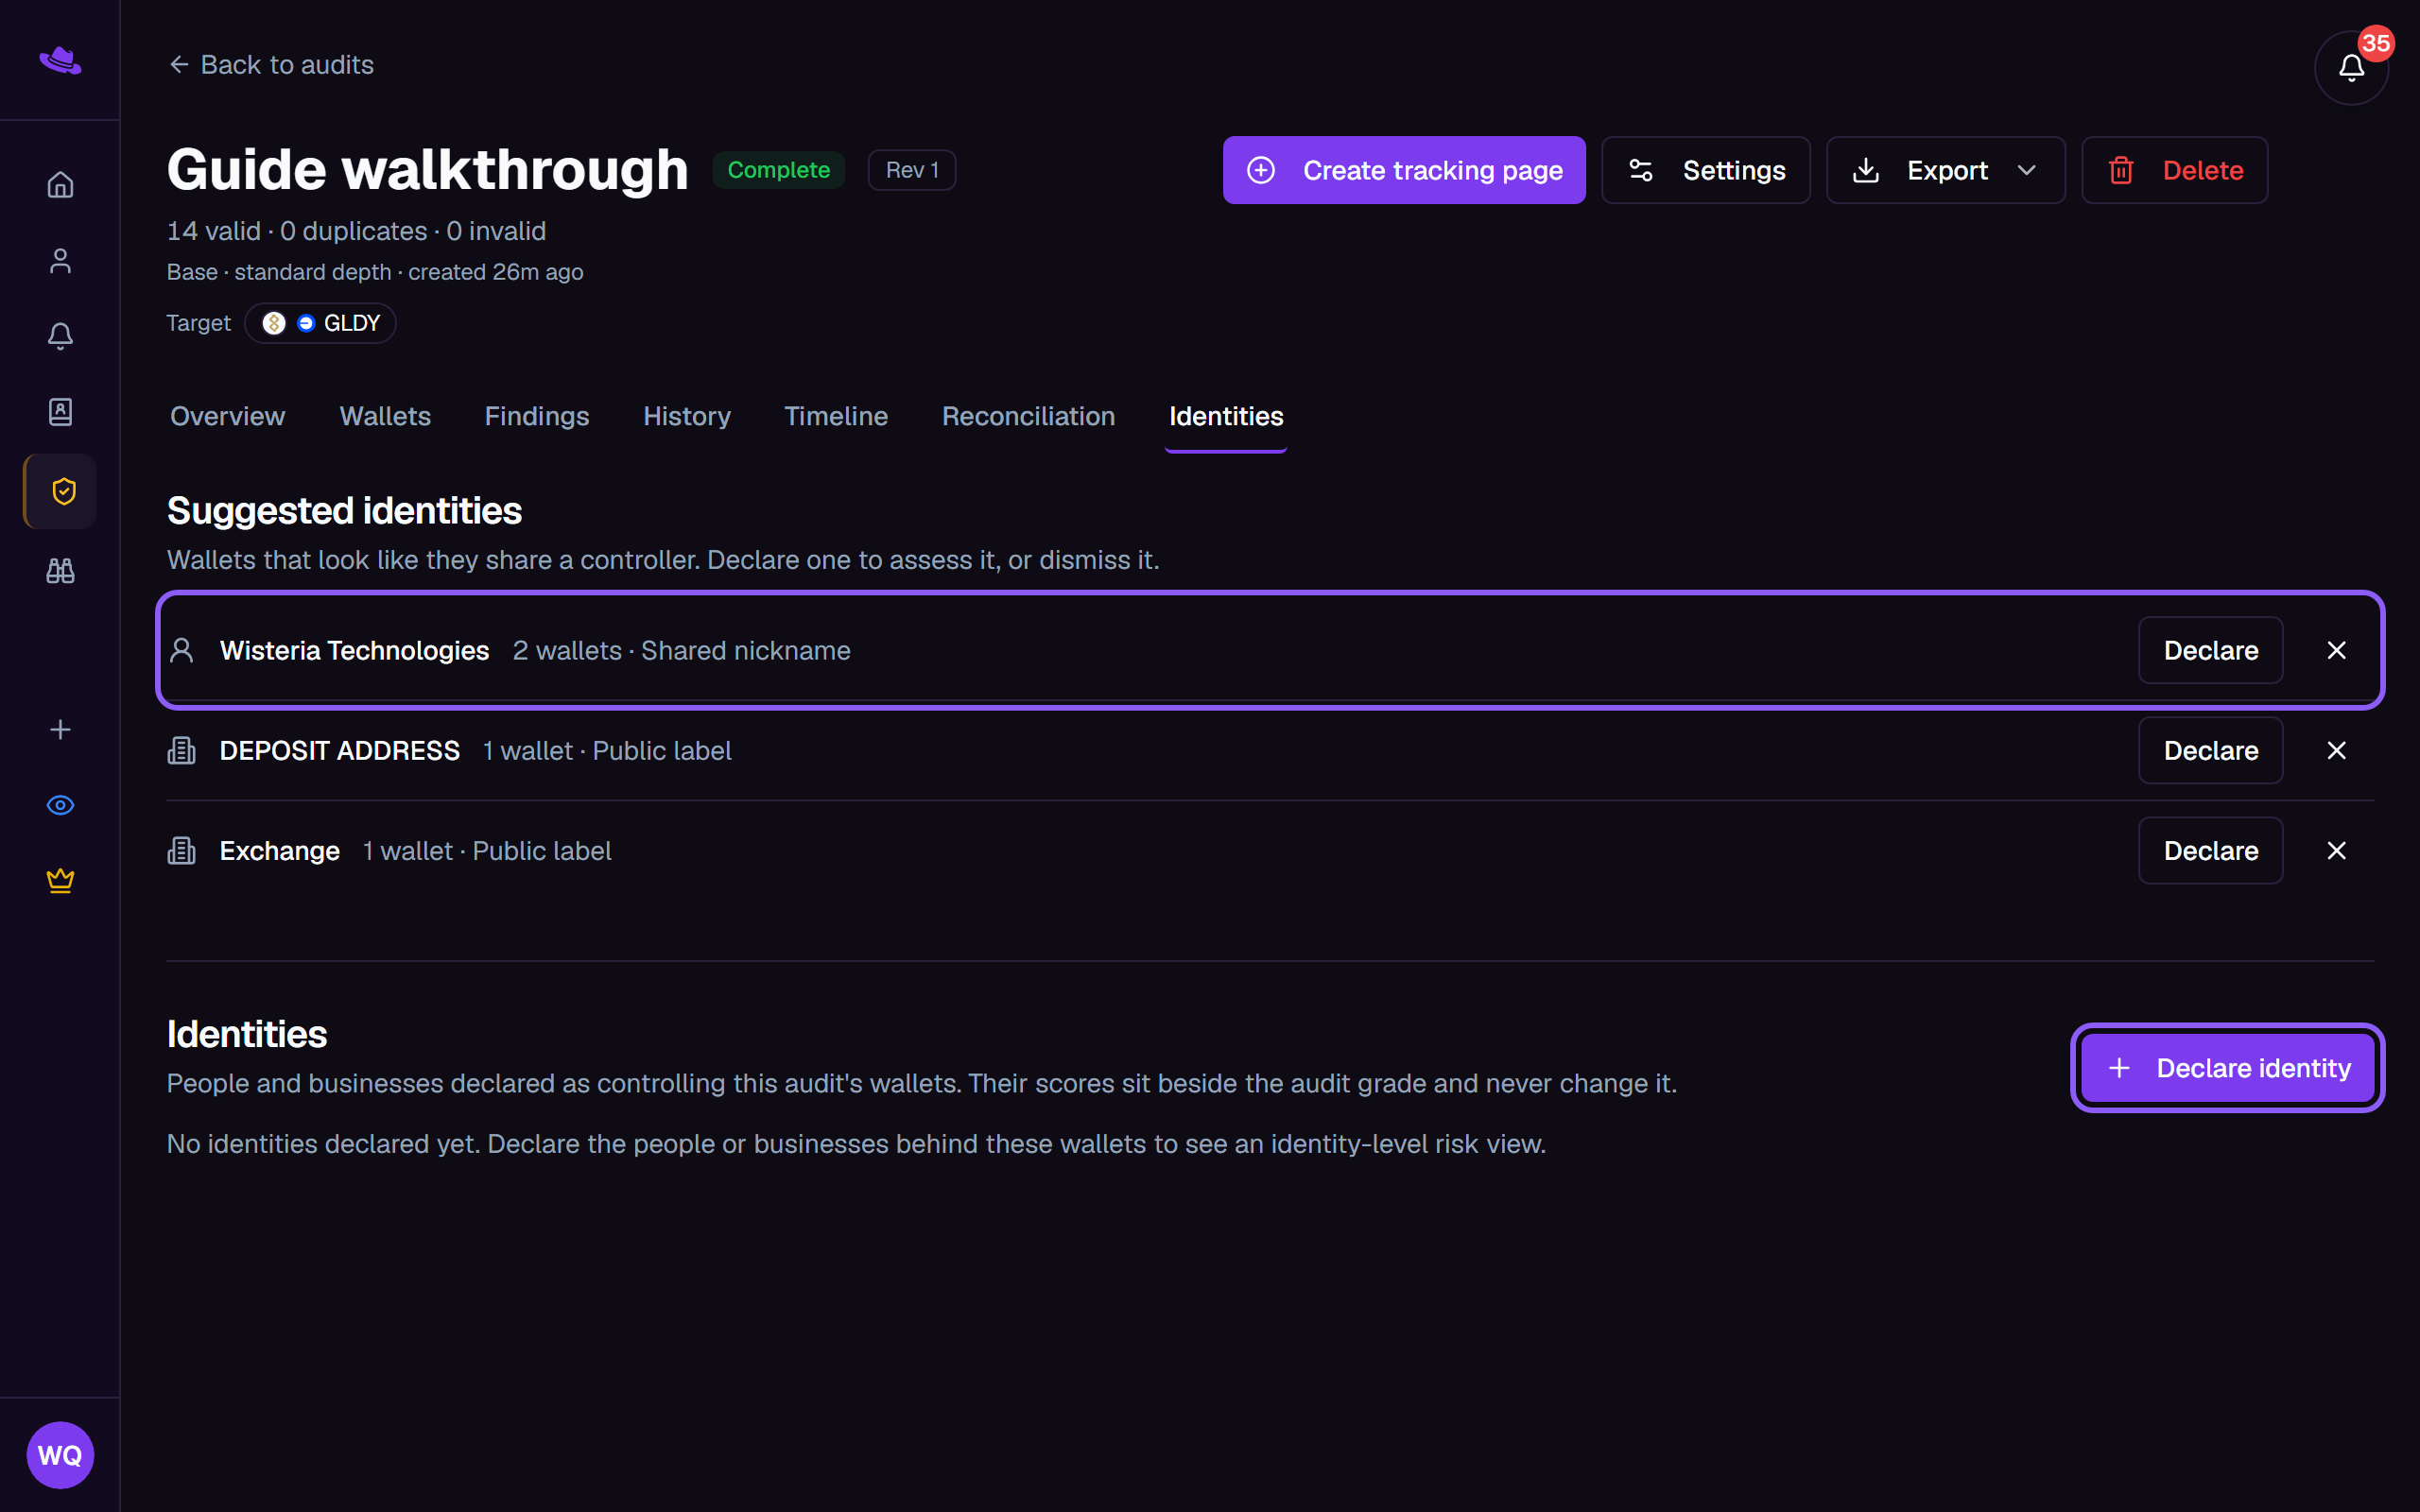Switch to the Findings tab

point(537,416)
